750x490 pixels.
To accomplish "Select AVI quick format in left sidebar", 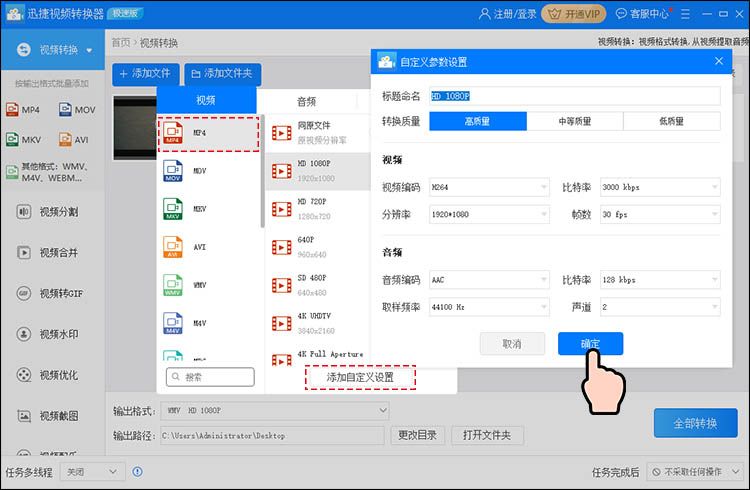I will (x=74, y=140).
